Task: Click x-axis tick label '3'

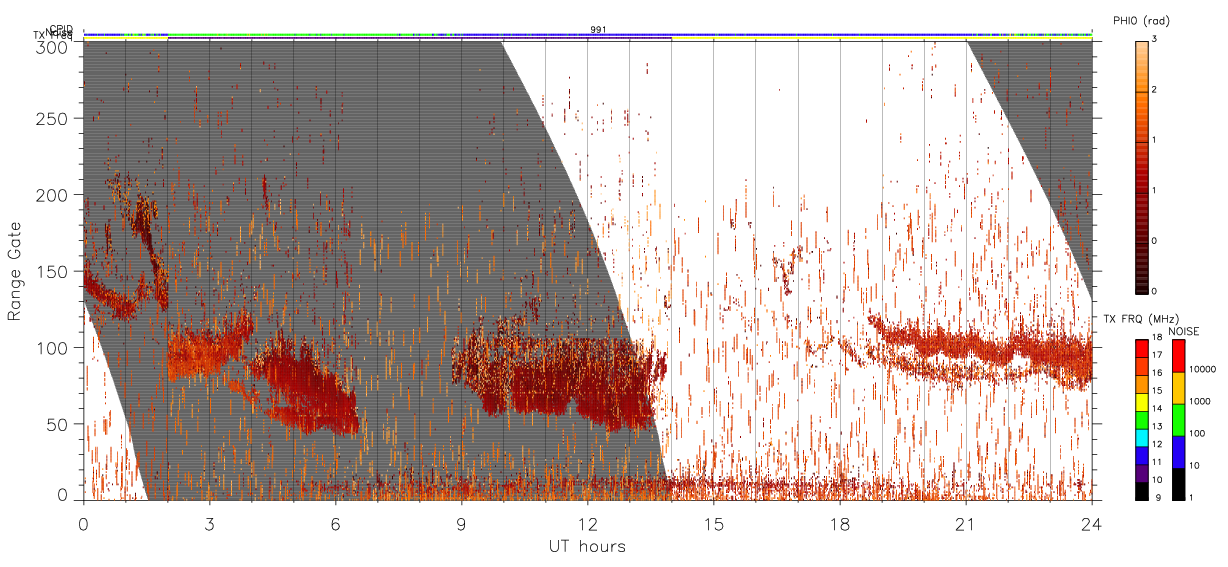Action: tap(210, 524)
